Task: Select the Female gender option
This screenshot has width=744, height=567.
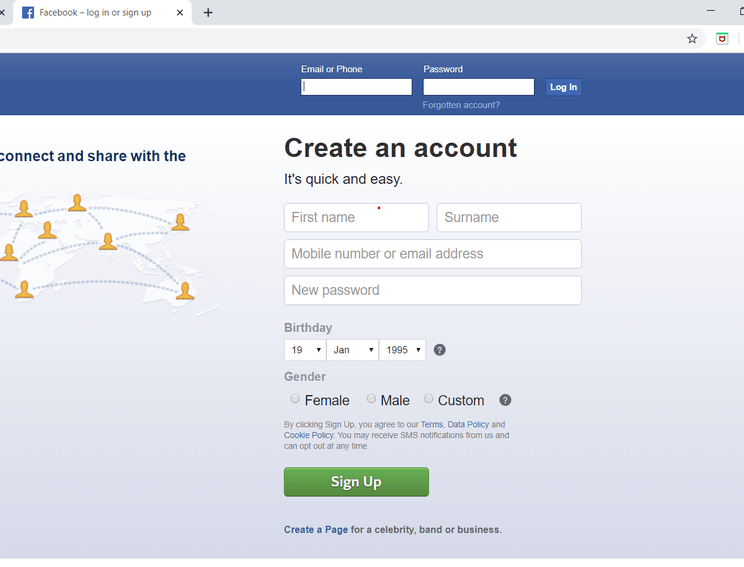Action: point(295,399)
